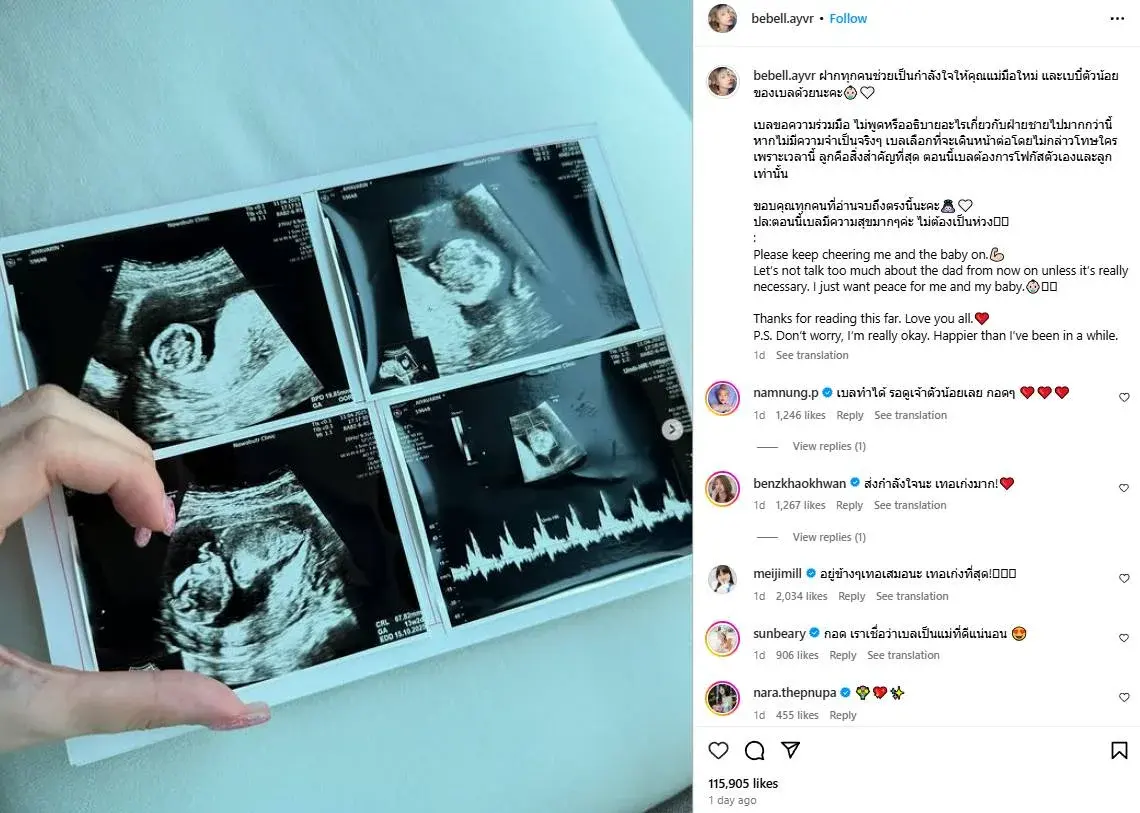This screenshot has height=813, width=1140.
Task: Expand replies under benzkhaokhwan's comment
Action: click(x=829, y=537)
